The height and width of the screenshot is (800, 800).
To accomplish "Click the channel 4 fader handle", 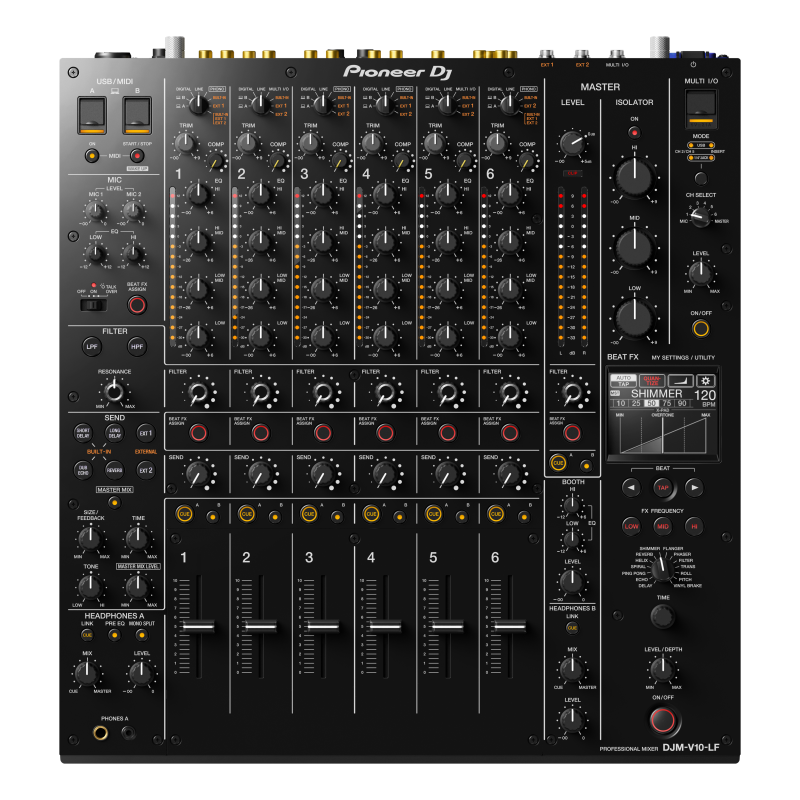I will click(x=385, y=626).
